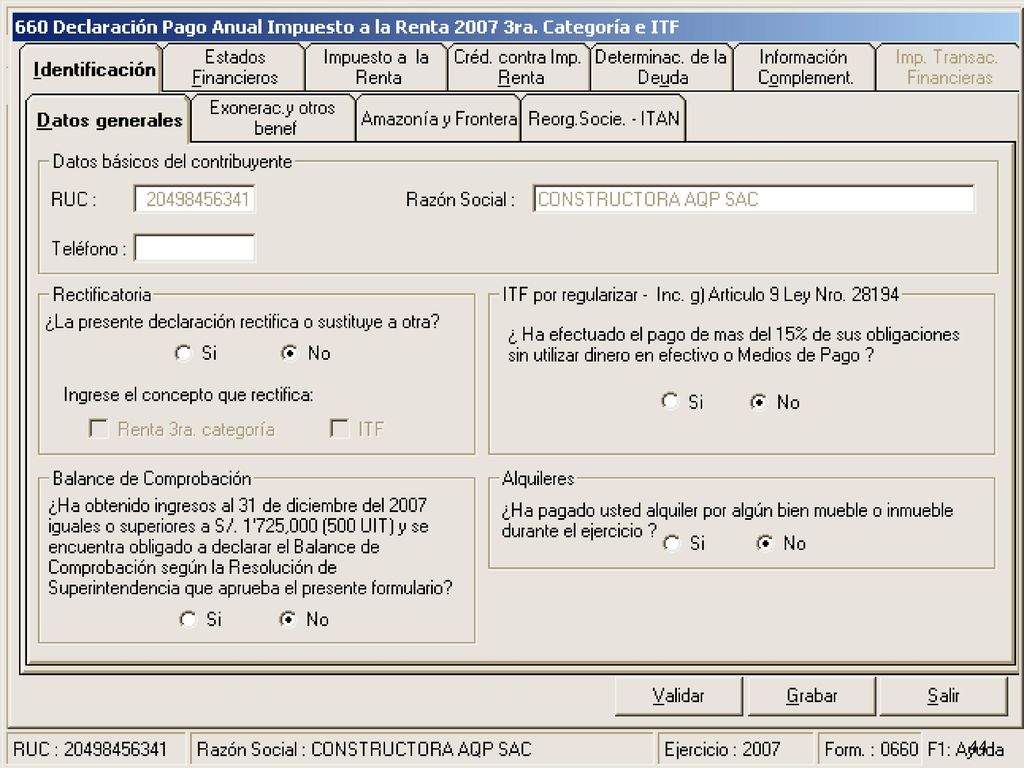Open the Reorg.Socie. - ITAN sub-tab
This screenshot has width=1024, height=768.
pos(603,118)
